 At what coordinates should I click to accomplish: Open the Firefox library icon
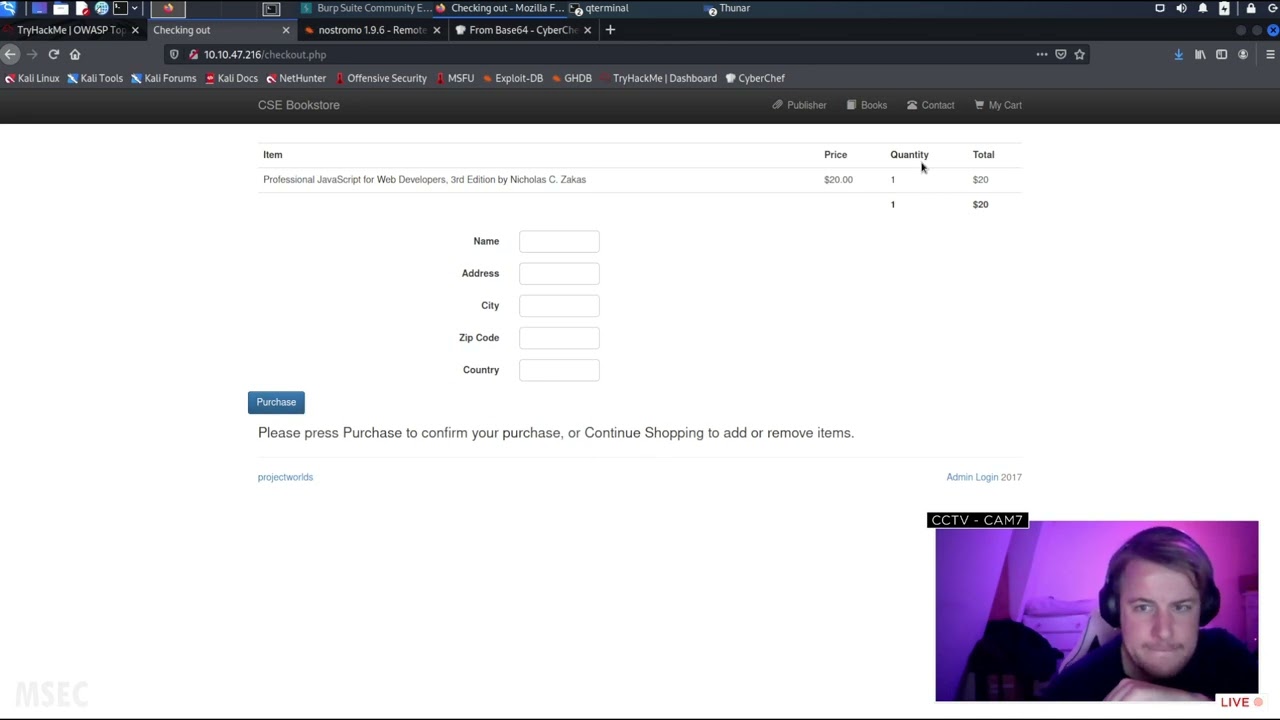coord(1200,55)
